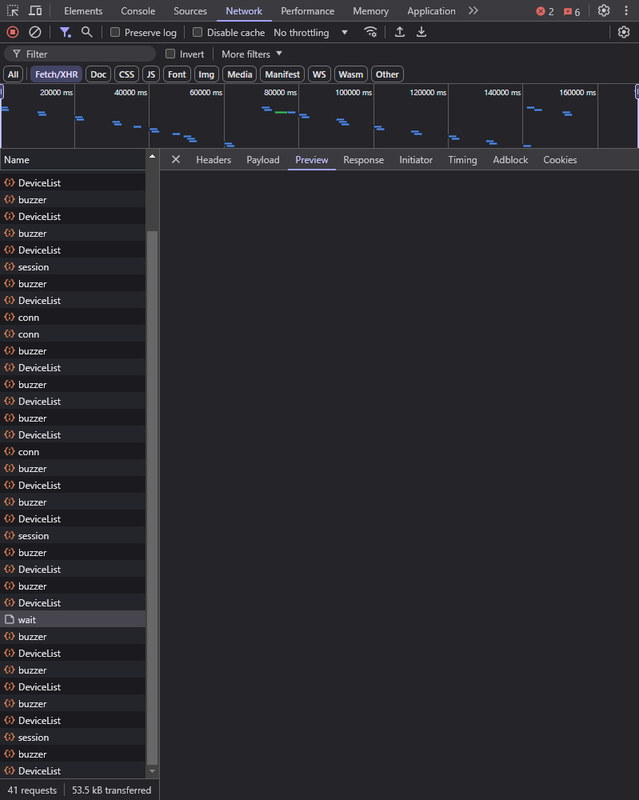Open the Cookies tab
Viewport: 639px width, 800px height.
point(560,160)
